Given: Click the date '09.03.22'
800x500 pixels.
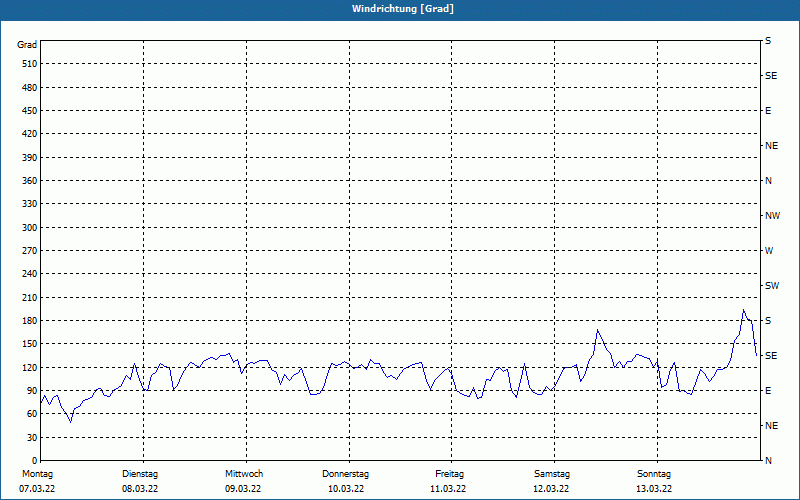Looking at the screenshot, I should 243,489.
